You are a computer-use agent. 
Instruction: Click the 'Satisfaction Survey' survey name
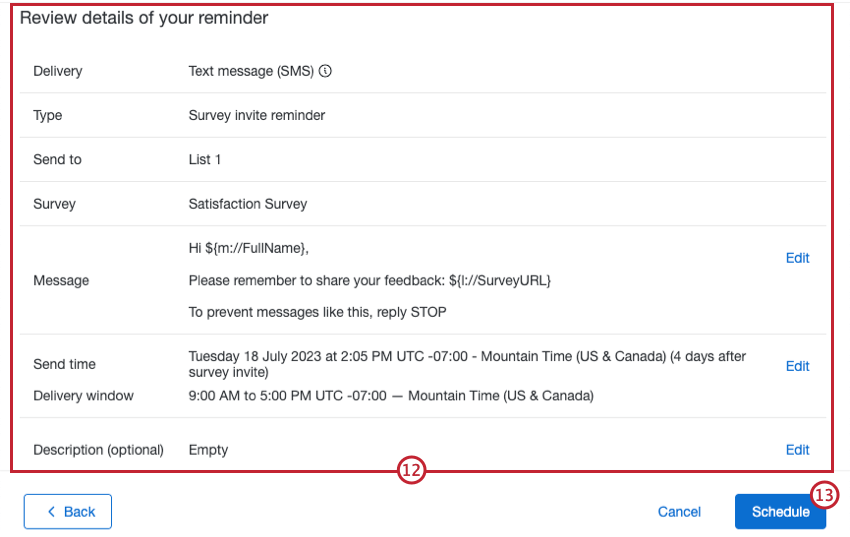coord(248,204)
